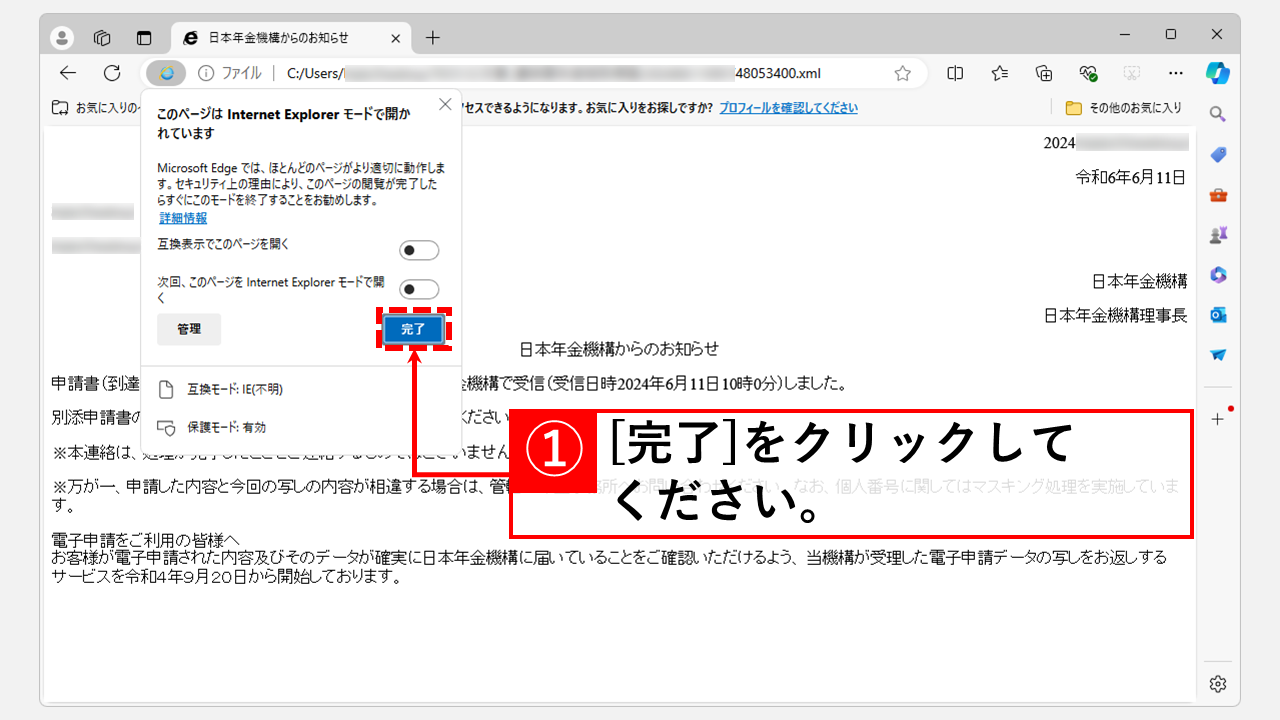This screenshot has width=1280, height=720.
Task: Enter split screen view from the toolbar
Action: (954, 73)
